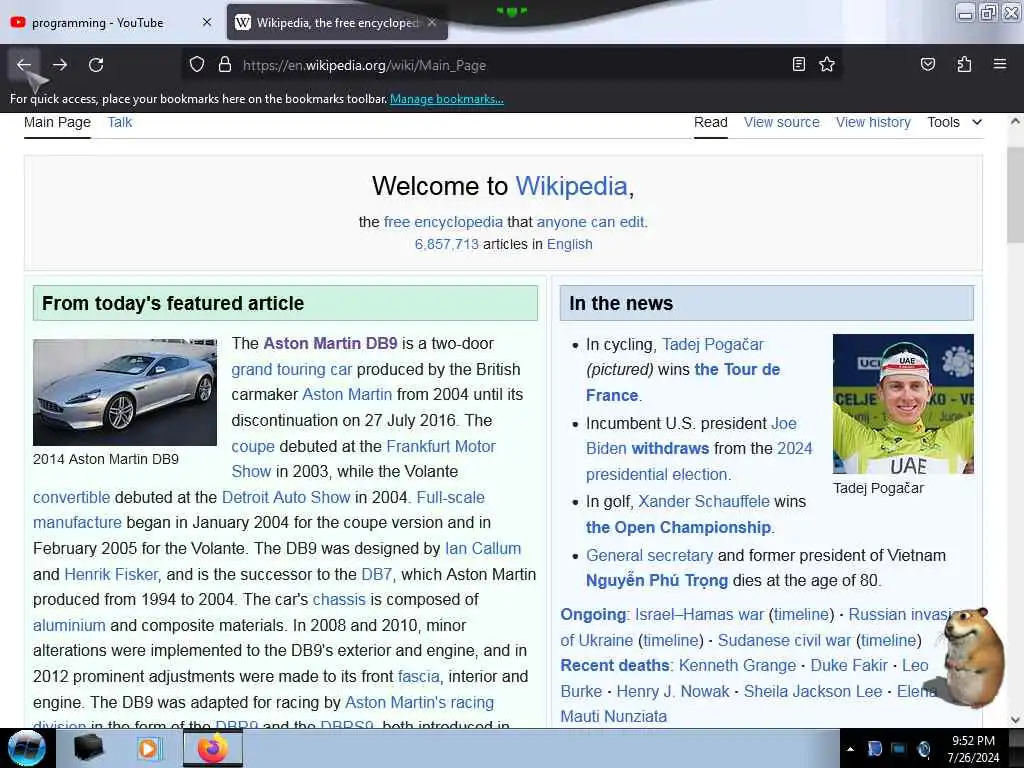The image size is (1024, 768).
Task: View site security padlock info
Action: (x=225, y=65)
